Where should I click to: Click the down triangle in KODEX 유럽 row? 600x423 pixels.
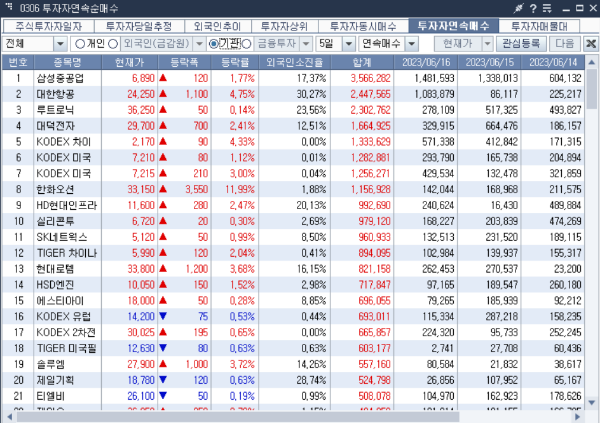(163, 316)
